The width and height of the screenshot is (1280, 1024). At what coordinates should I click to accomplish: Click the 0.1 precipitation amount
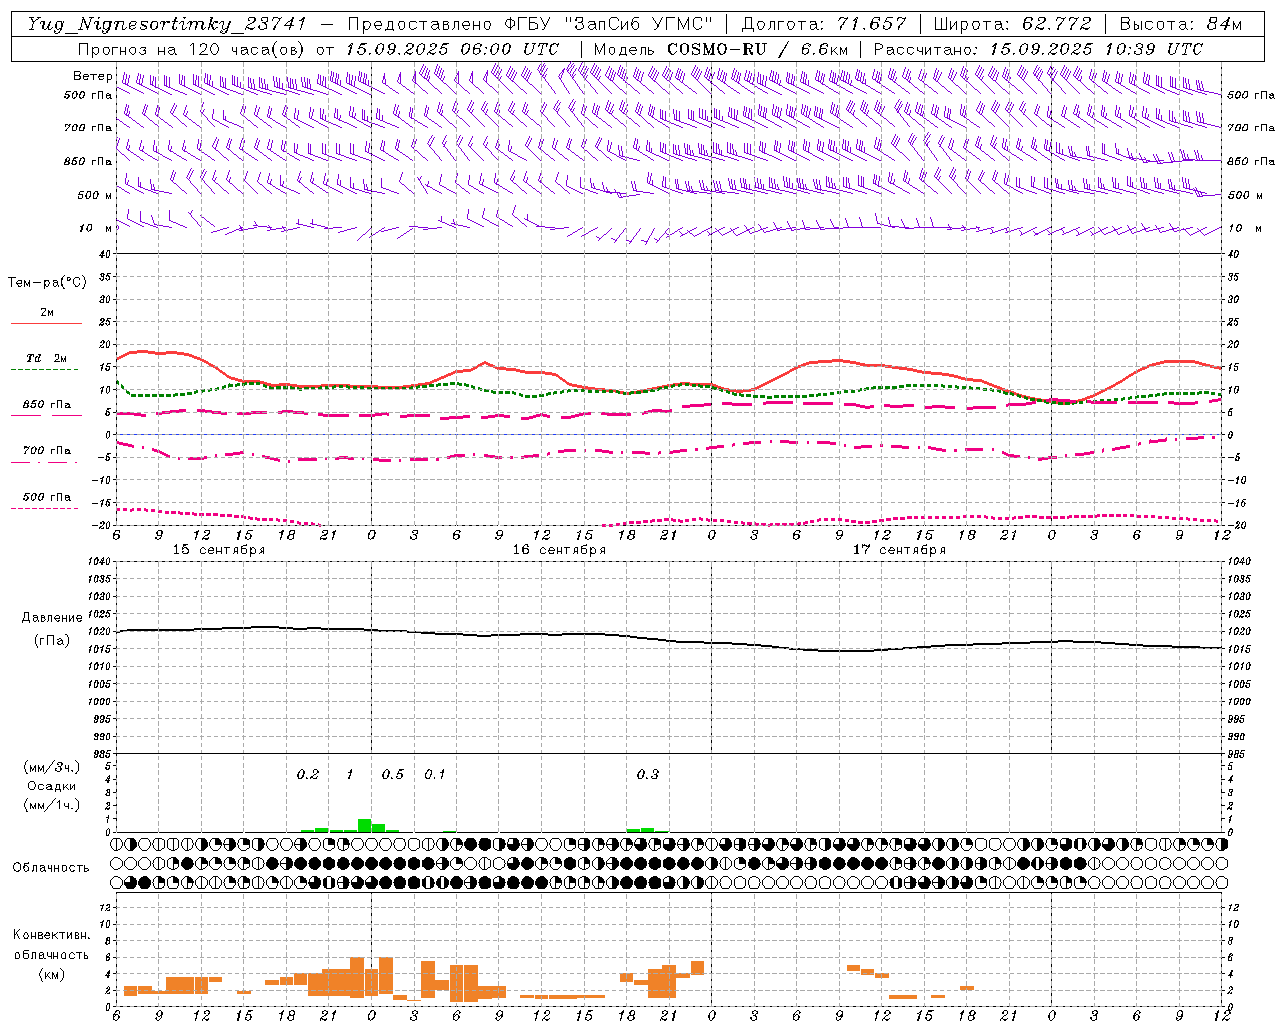pos(435,774)
